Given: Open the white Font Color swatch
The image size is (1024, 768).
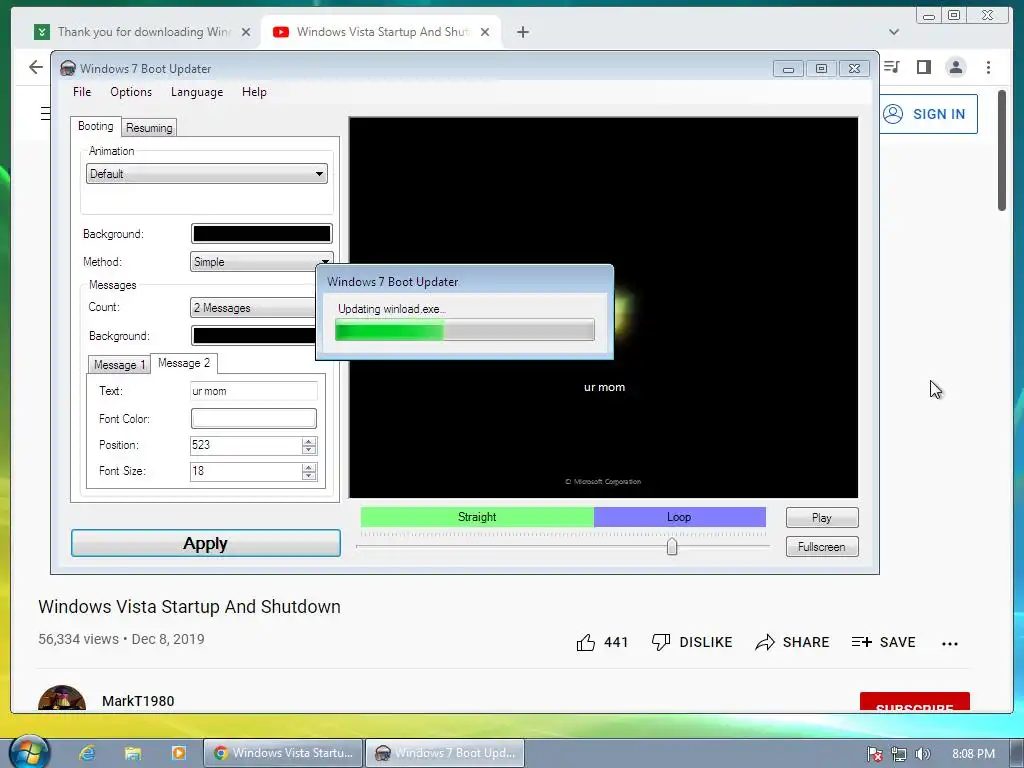Looking at the screenshot, I should click(253, 419).
